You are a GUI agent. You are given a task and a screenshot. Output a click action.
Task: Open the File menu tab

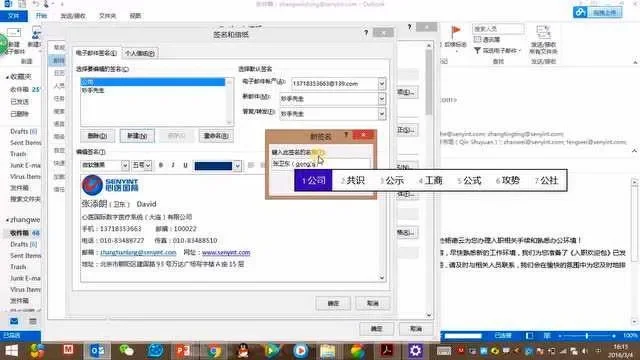click(13, 16)
